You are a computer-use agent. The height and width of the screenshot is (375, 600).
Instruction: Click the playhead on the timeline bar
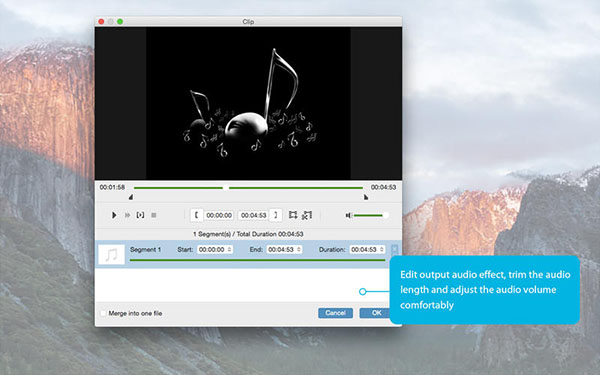click(x=226, y=188)
